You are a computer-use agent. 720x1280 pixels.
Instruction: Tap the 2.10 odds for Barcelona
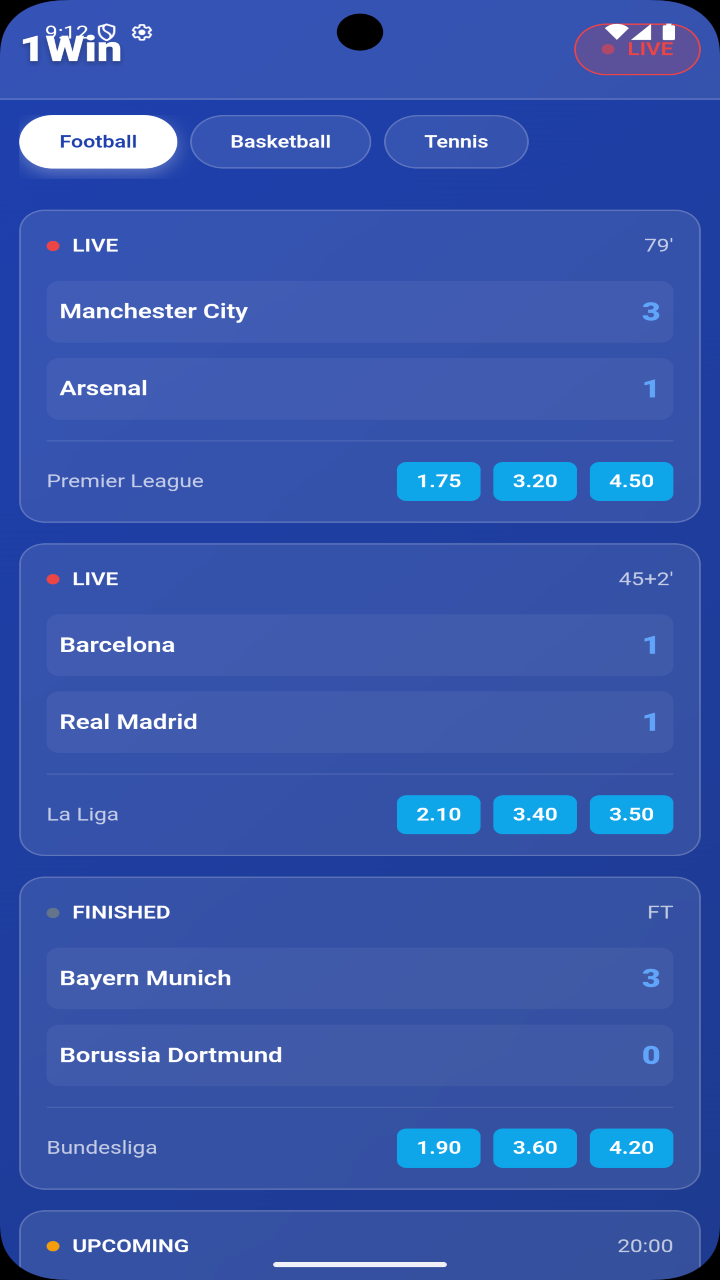[x=439, y=814]
